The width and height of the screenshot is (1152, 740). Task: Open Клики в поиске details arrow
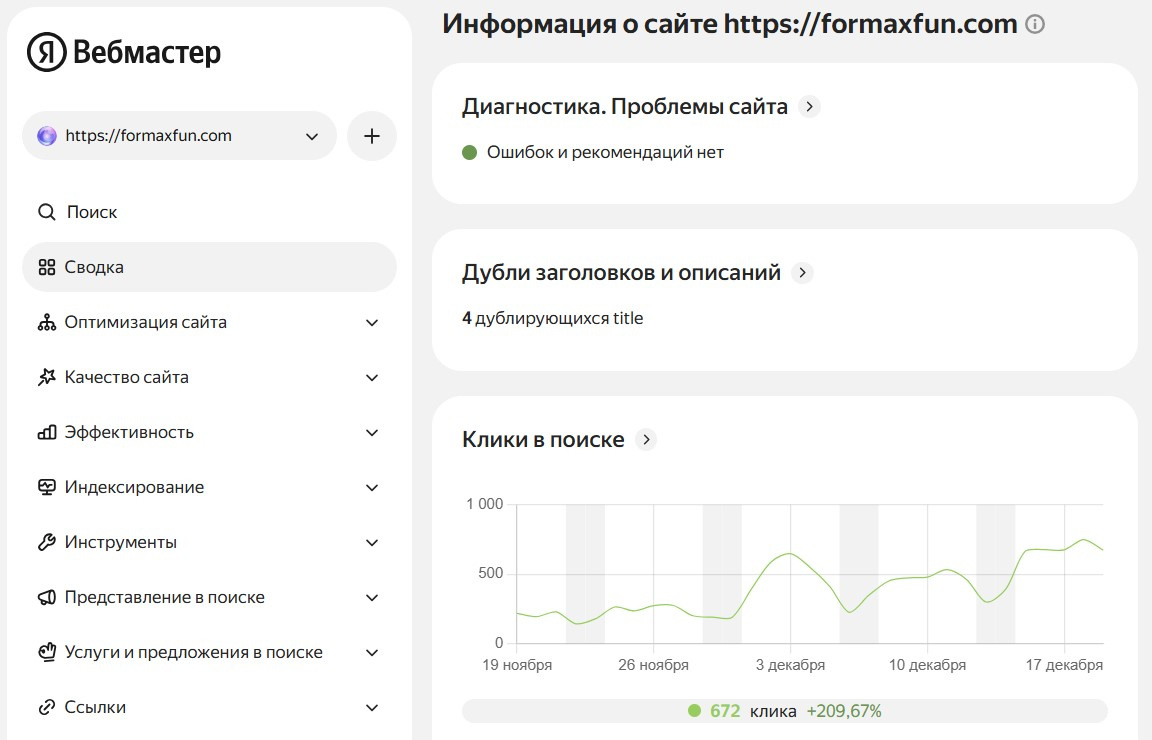point(646,439)
